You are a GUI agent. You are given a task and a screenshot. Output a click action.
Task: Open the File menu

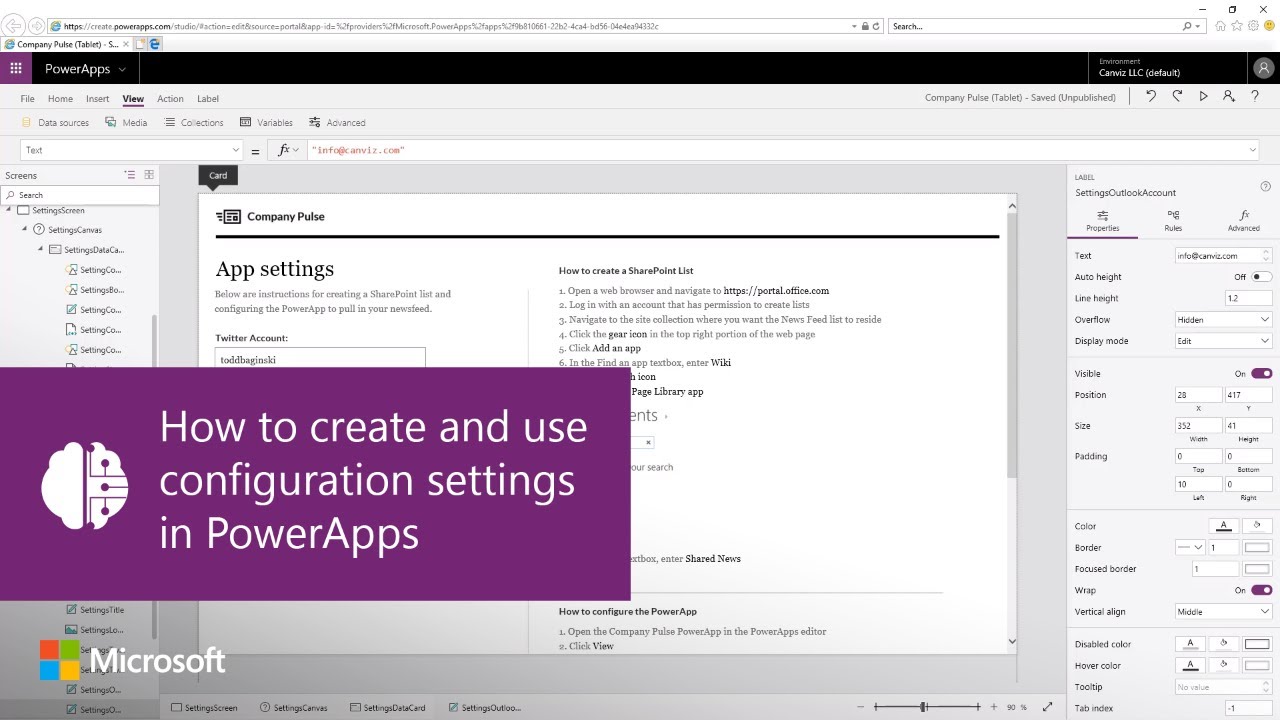pyautogui.click(x=27, y=99)
